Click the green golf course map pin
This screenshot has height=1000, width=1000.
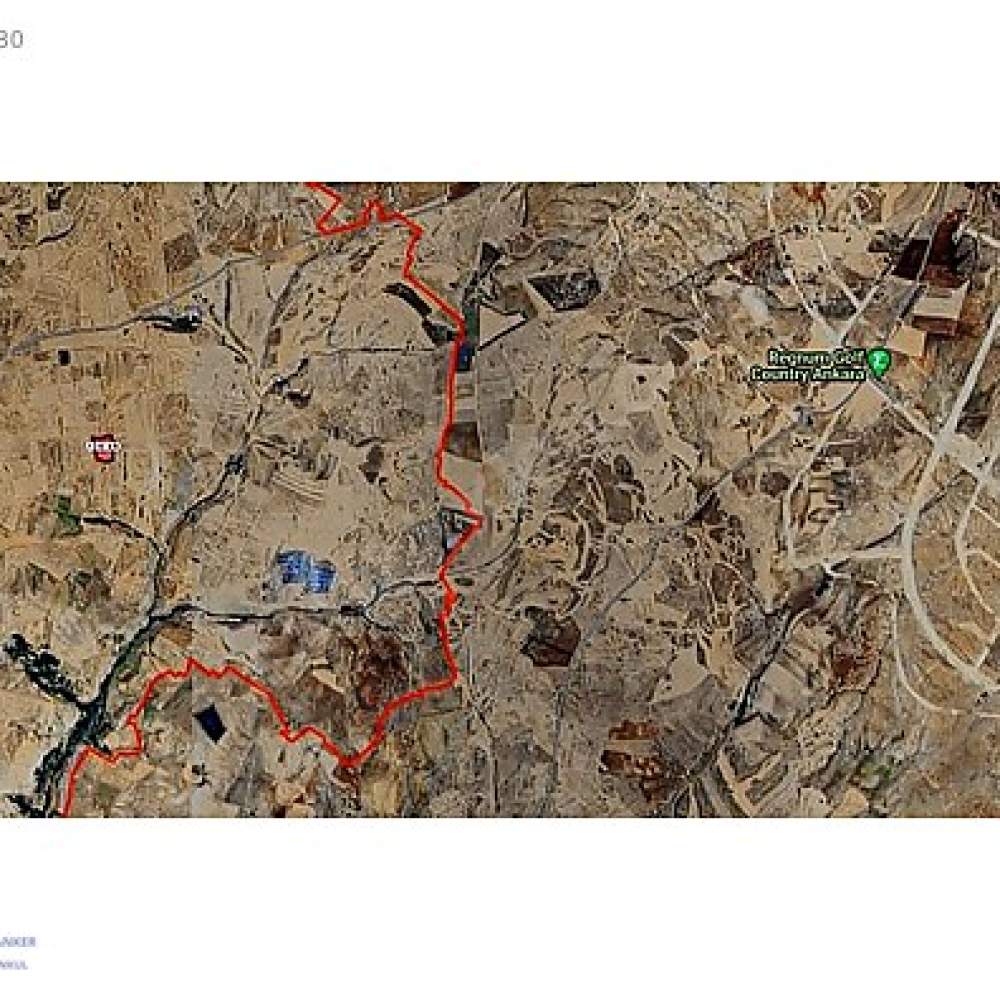[880, 362]
